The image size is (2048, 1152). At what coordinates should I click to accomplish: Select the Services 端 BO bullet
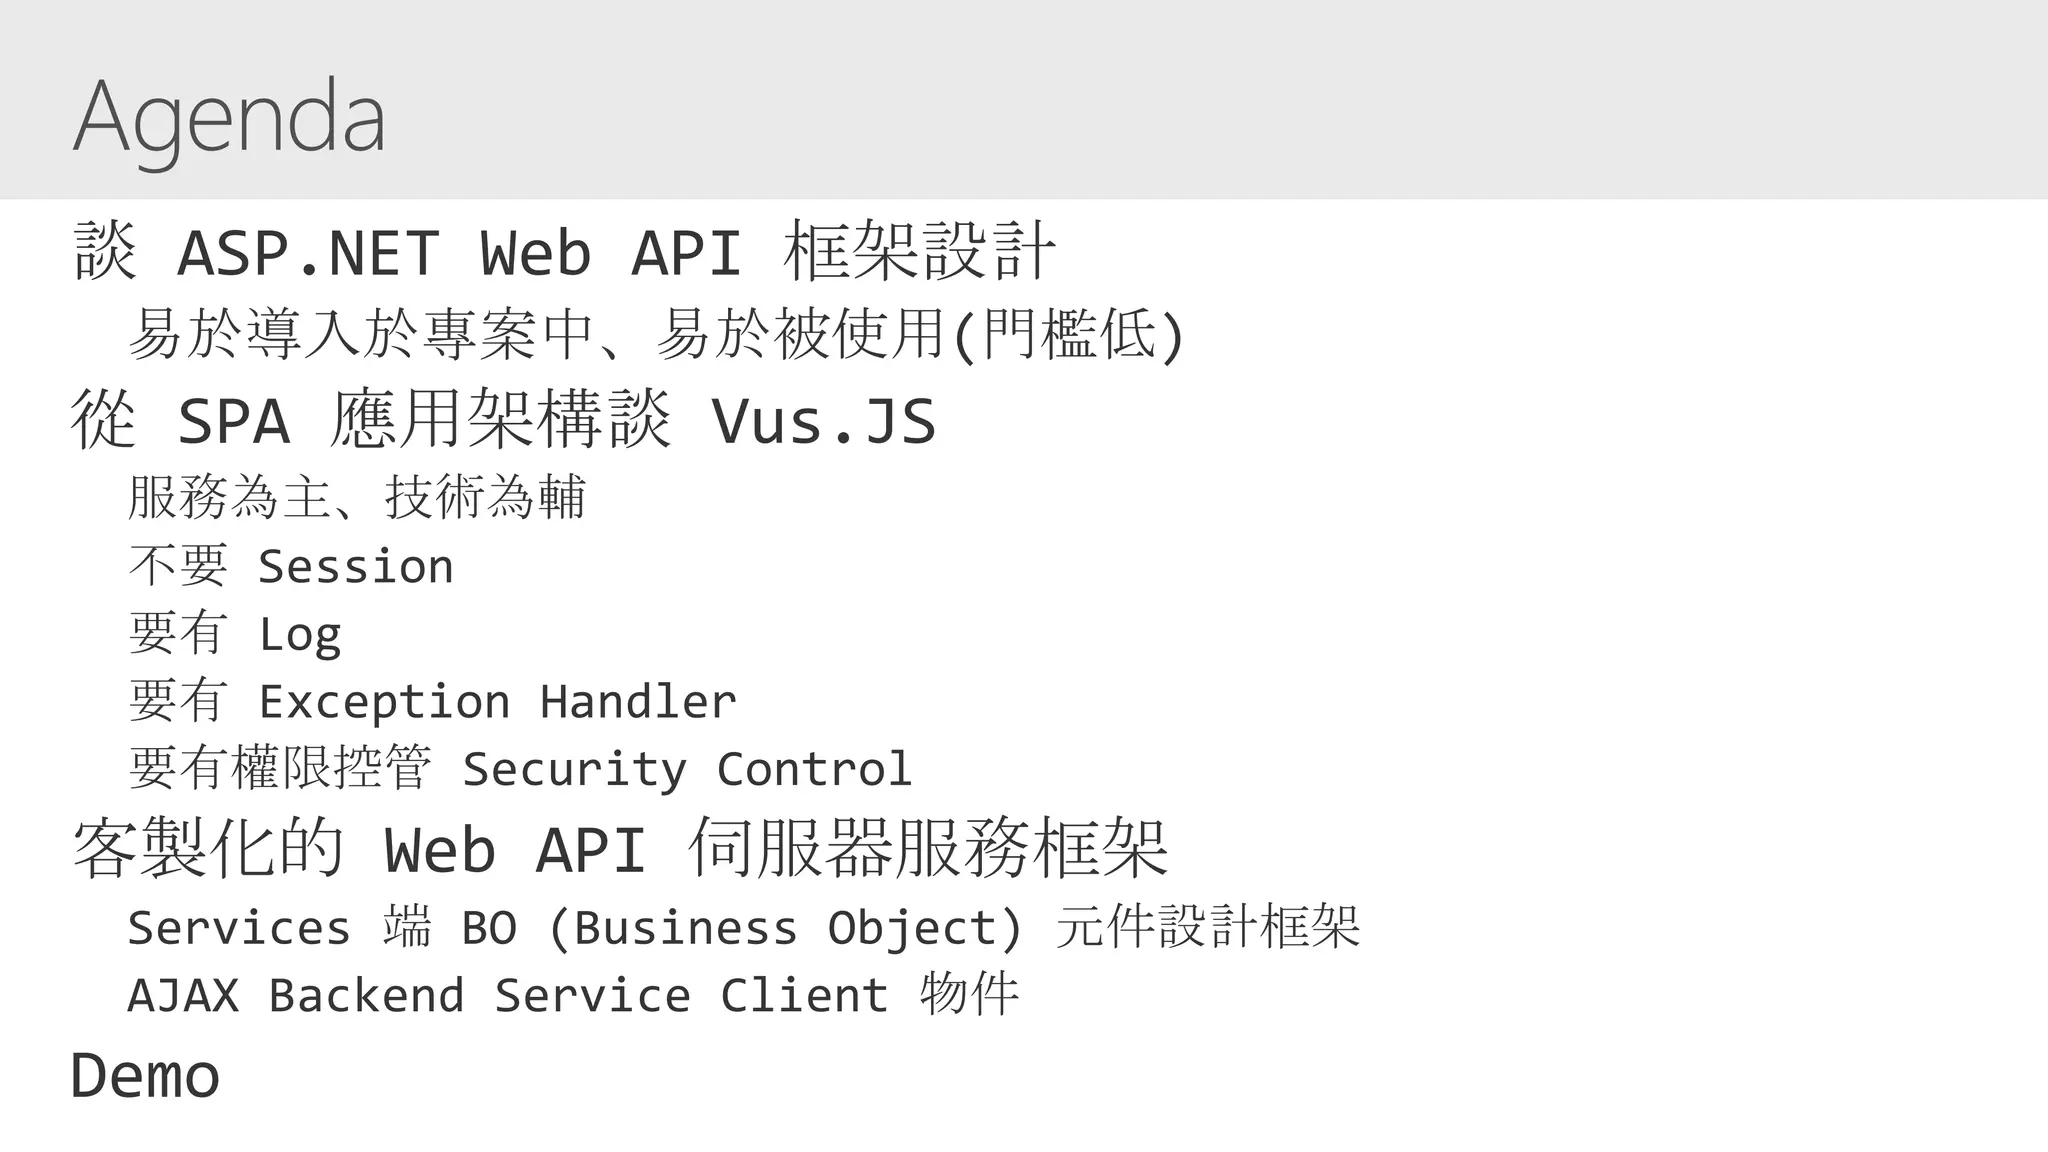[744, 927]
